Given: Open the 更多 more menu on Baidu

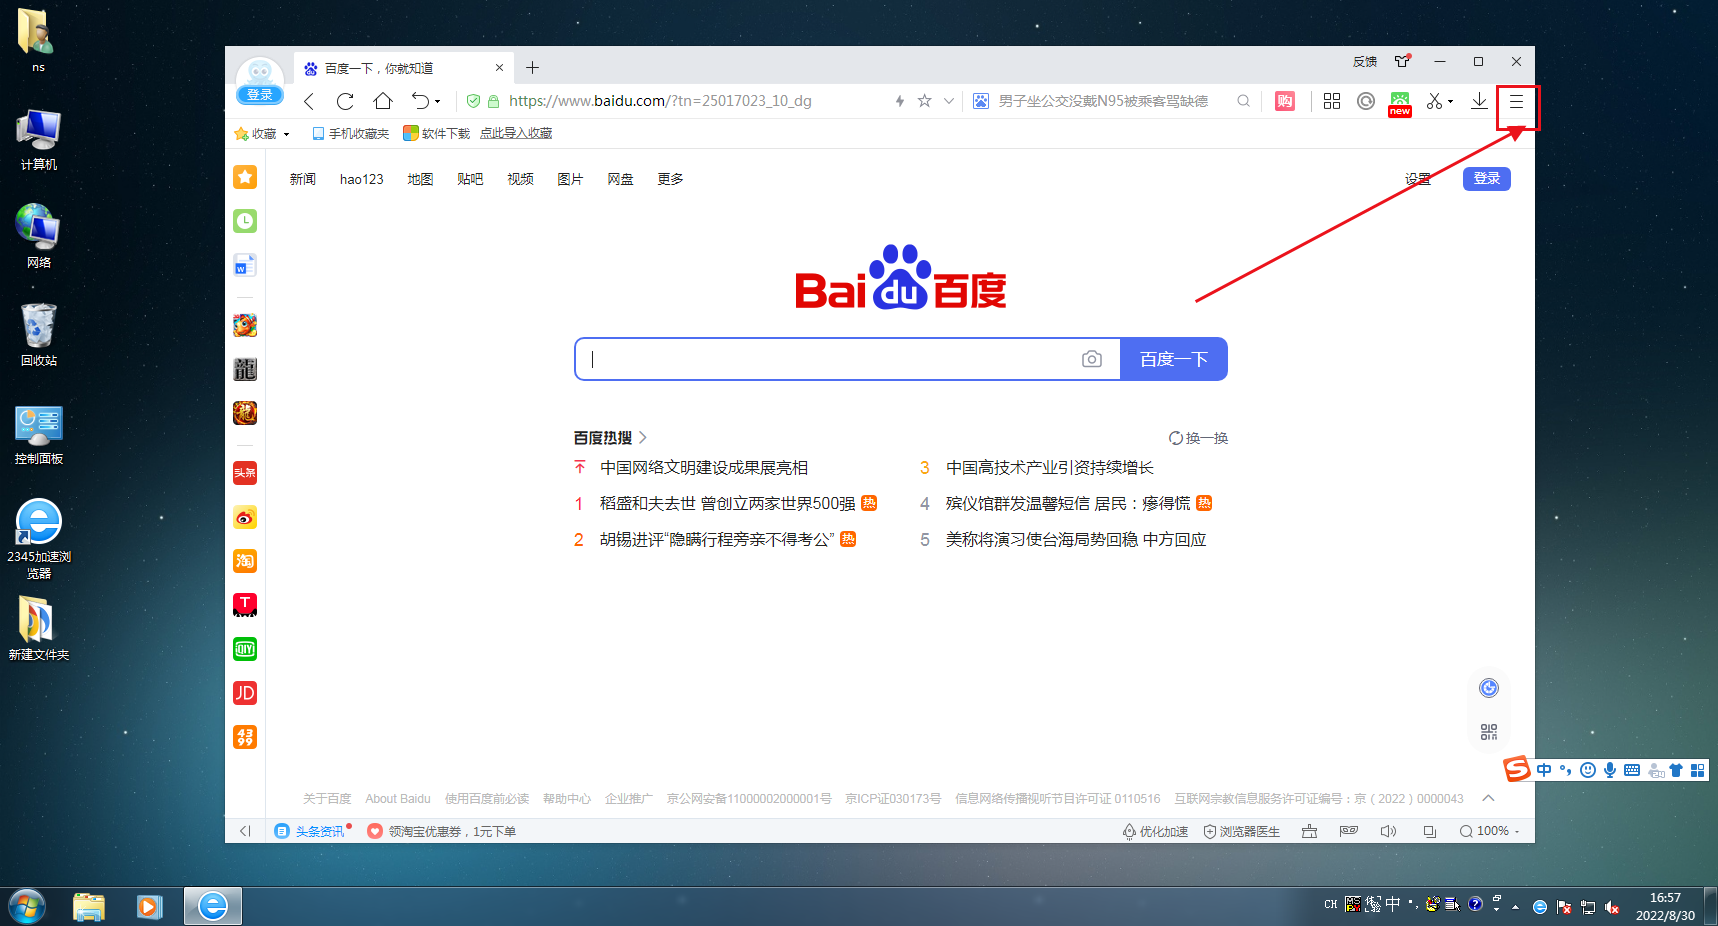Looking at the screenshot, I should point(670,179).
